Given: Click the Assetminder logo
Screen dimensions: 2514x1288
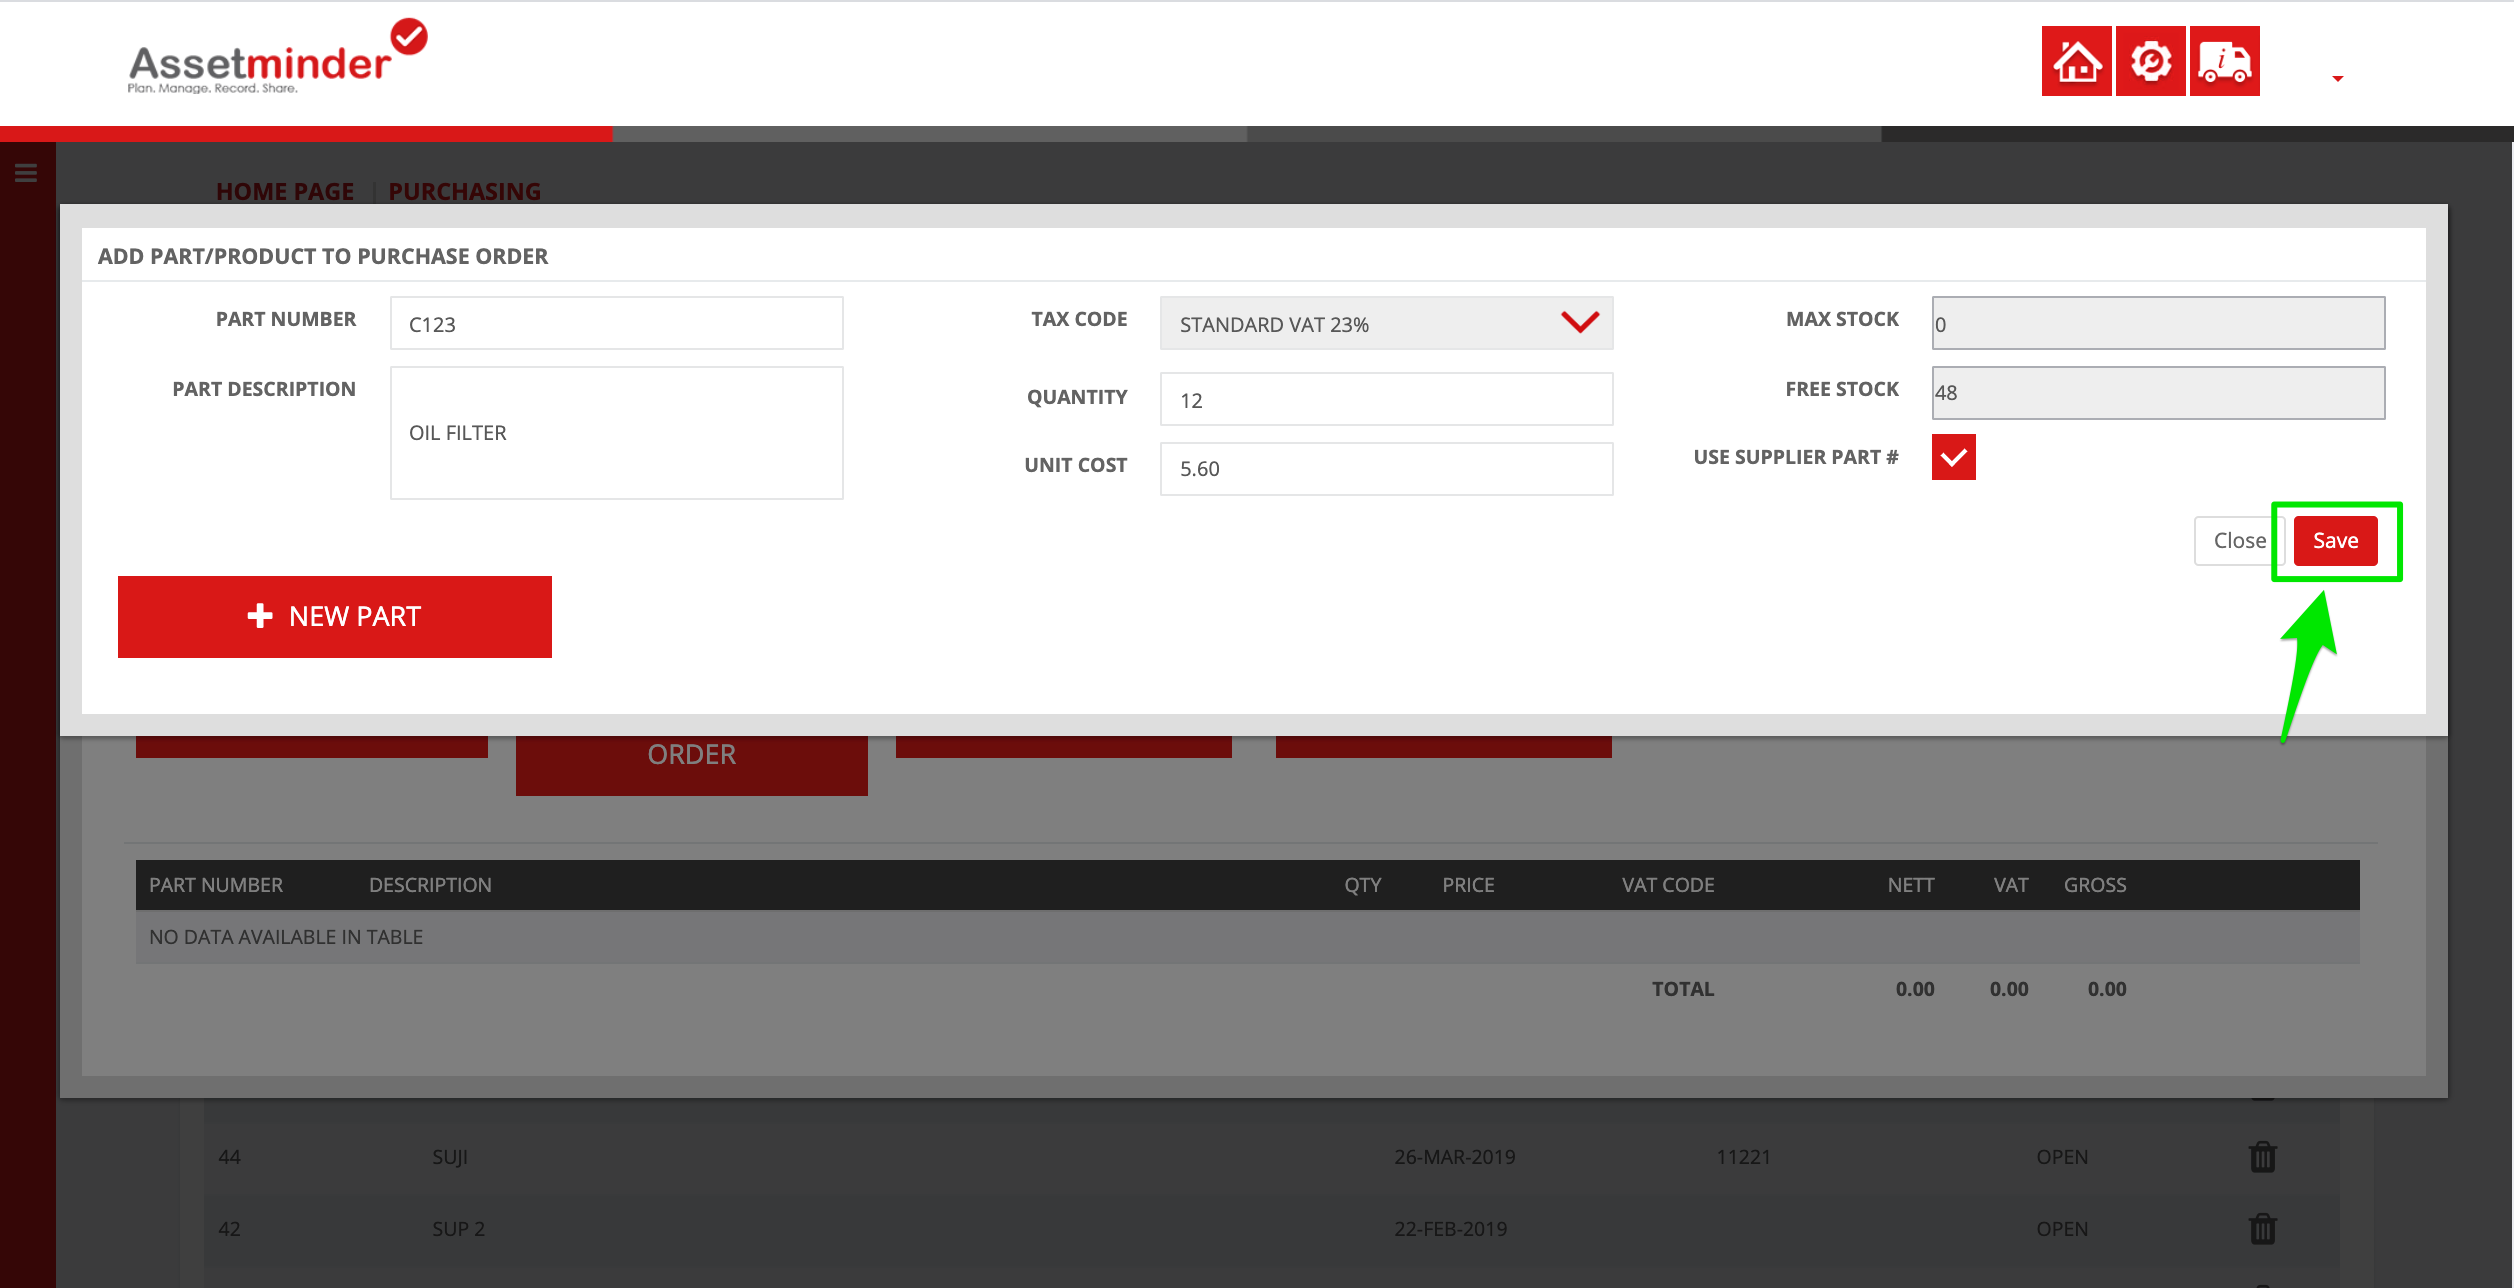Looking at the screenshot, I should click(277, 58).
